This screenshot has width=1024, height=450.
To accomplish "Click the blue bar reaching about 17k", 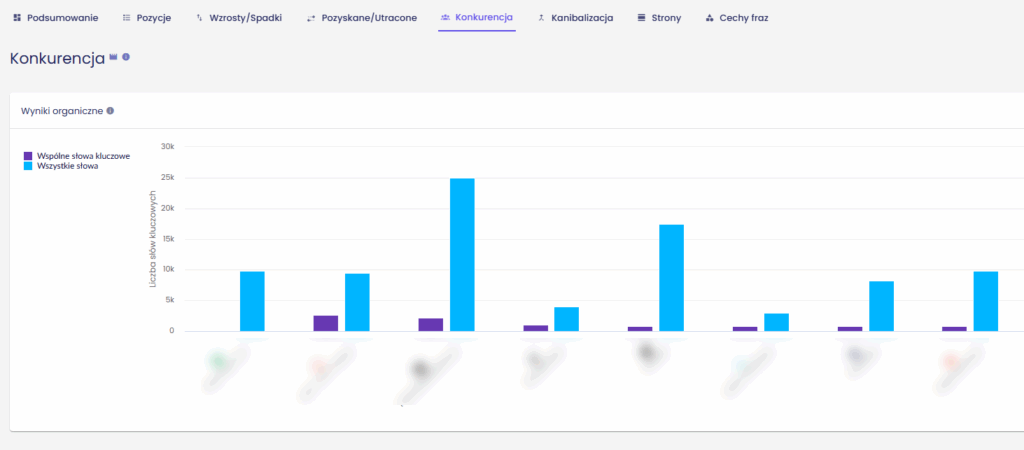I will click(x=671, y=277).
